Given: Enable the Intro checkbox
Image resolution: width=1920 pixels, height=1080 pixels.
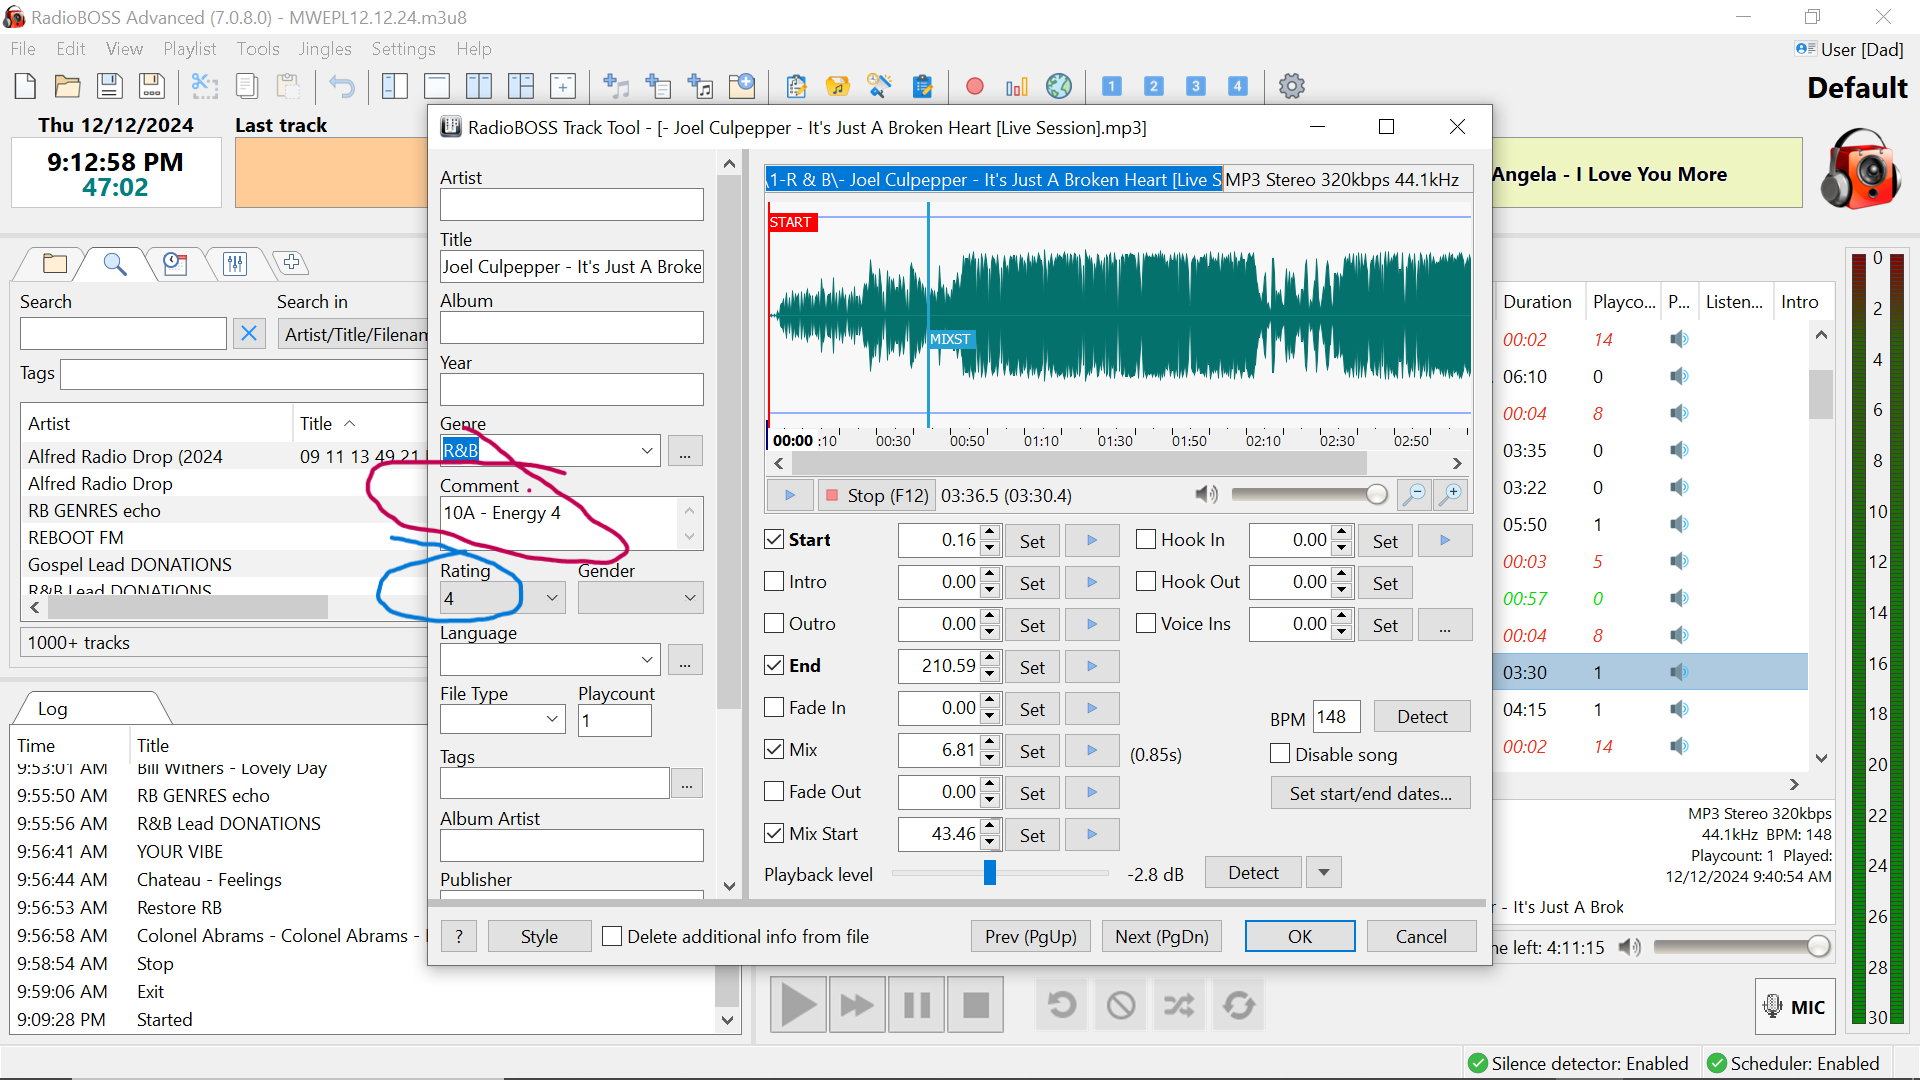Looking at the screenshot, I should [x=774, y=581].
